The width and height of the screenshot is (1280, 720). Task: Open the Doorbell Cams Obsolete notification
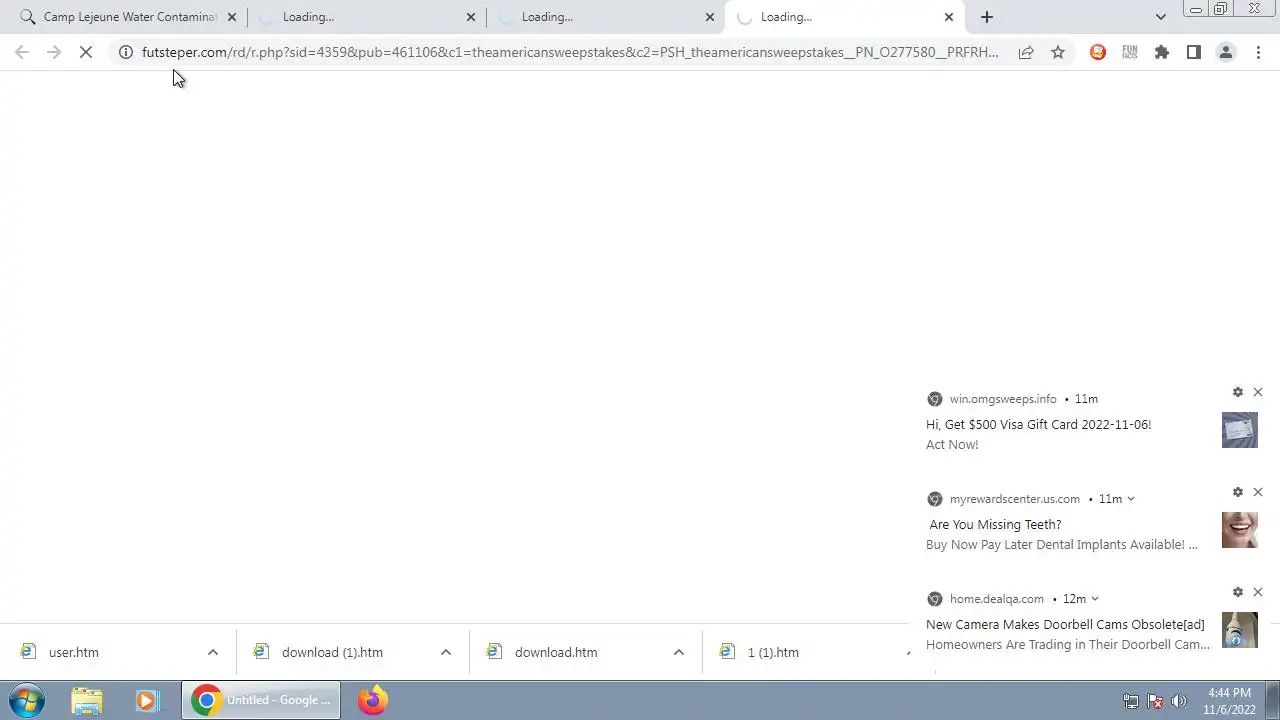pyautogui.click(x=1065, y=625)
